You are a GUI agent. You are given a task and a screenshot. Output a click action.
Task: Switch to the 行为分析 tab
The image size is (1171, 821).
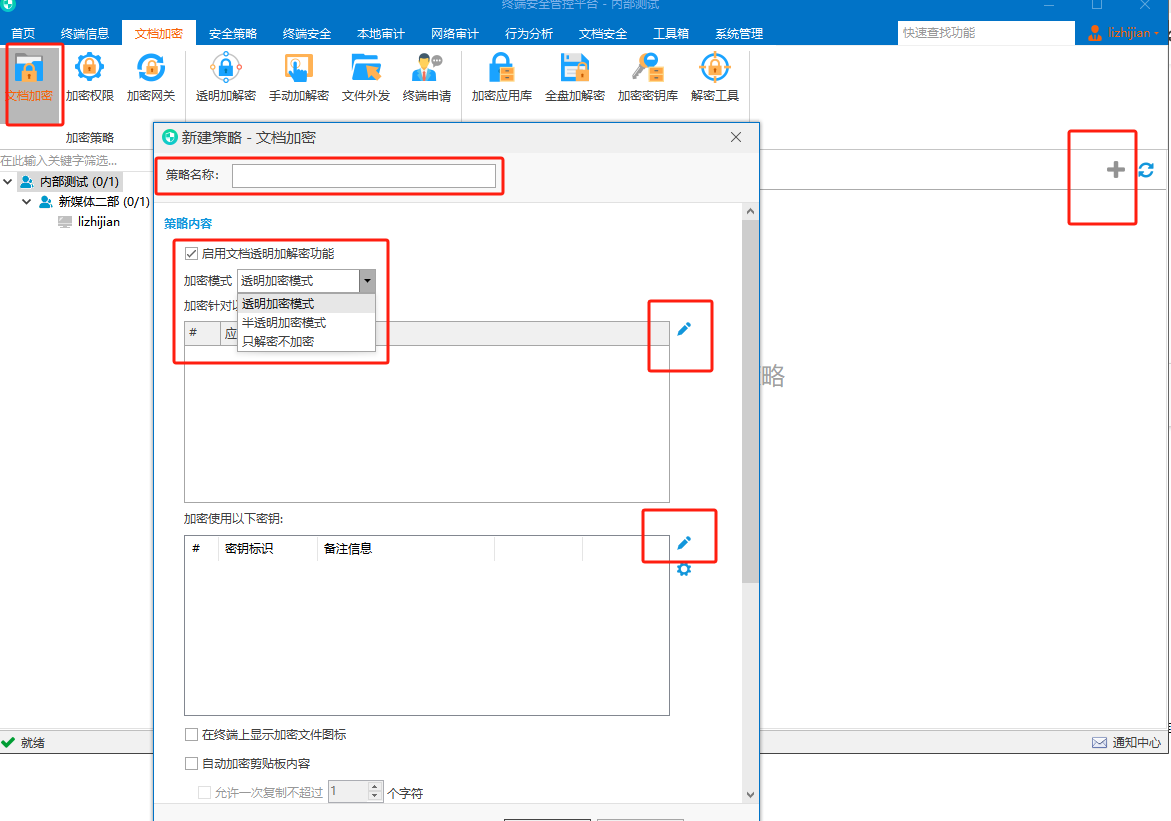529,34
